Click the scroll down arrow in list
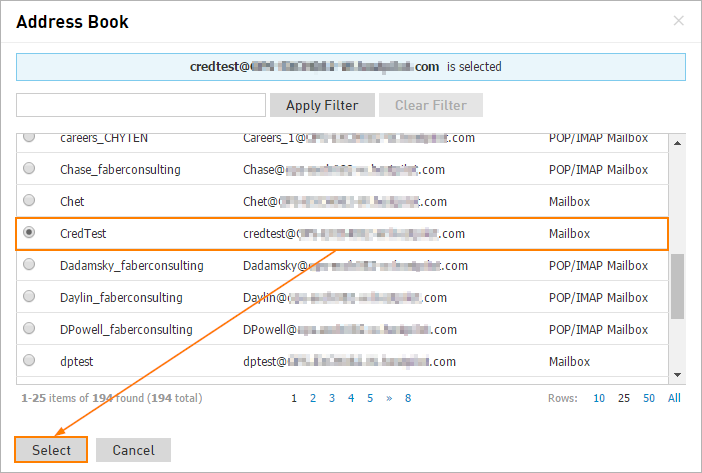 tap(677, 375)
